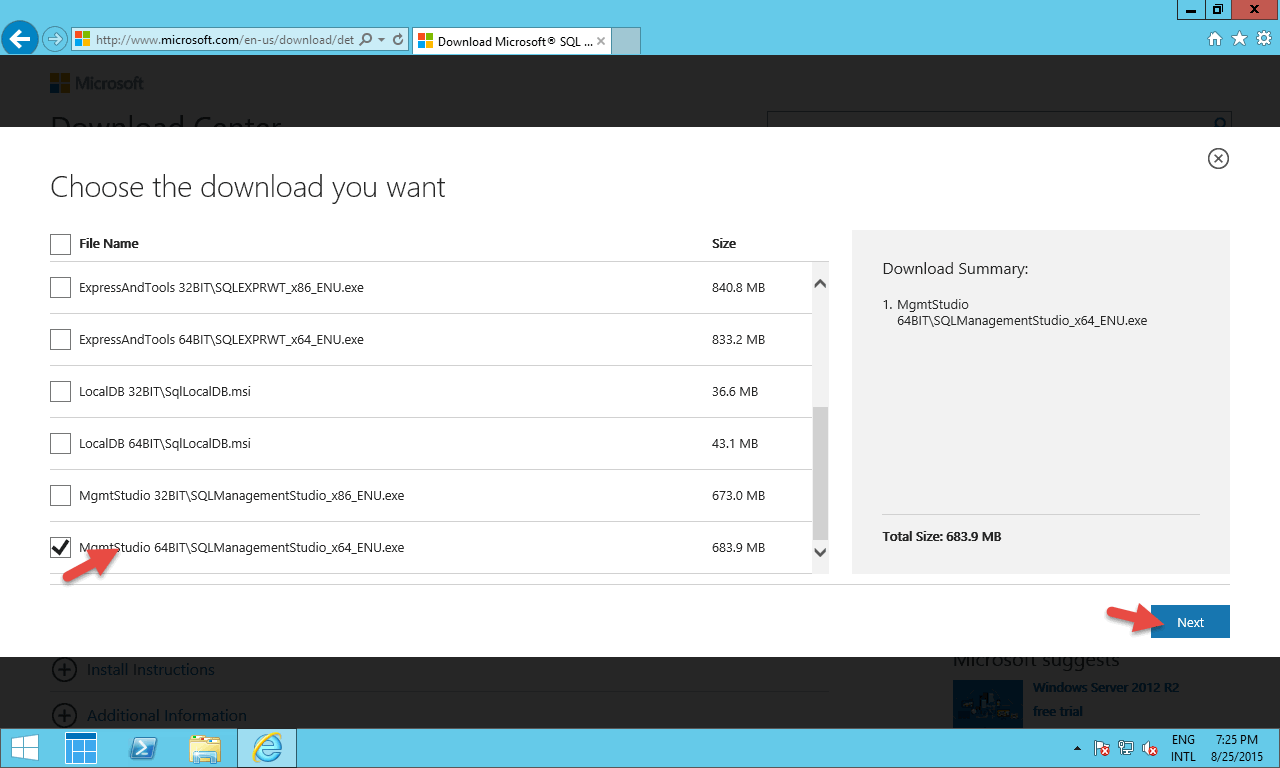Show hidden tray icons arrow
Image resolution: width=1280 pixels, height=768 pixels.
pyautogui.click(x=1077, y=748)
